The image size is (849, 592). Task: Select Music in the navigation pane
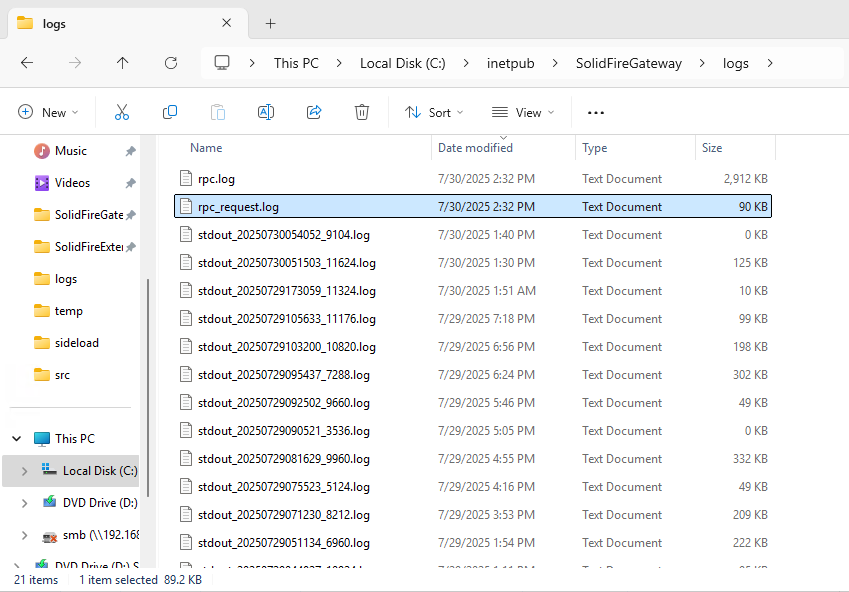(x=70, y=151)
